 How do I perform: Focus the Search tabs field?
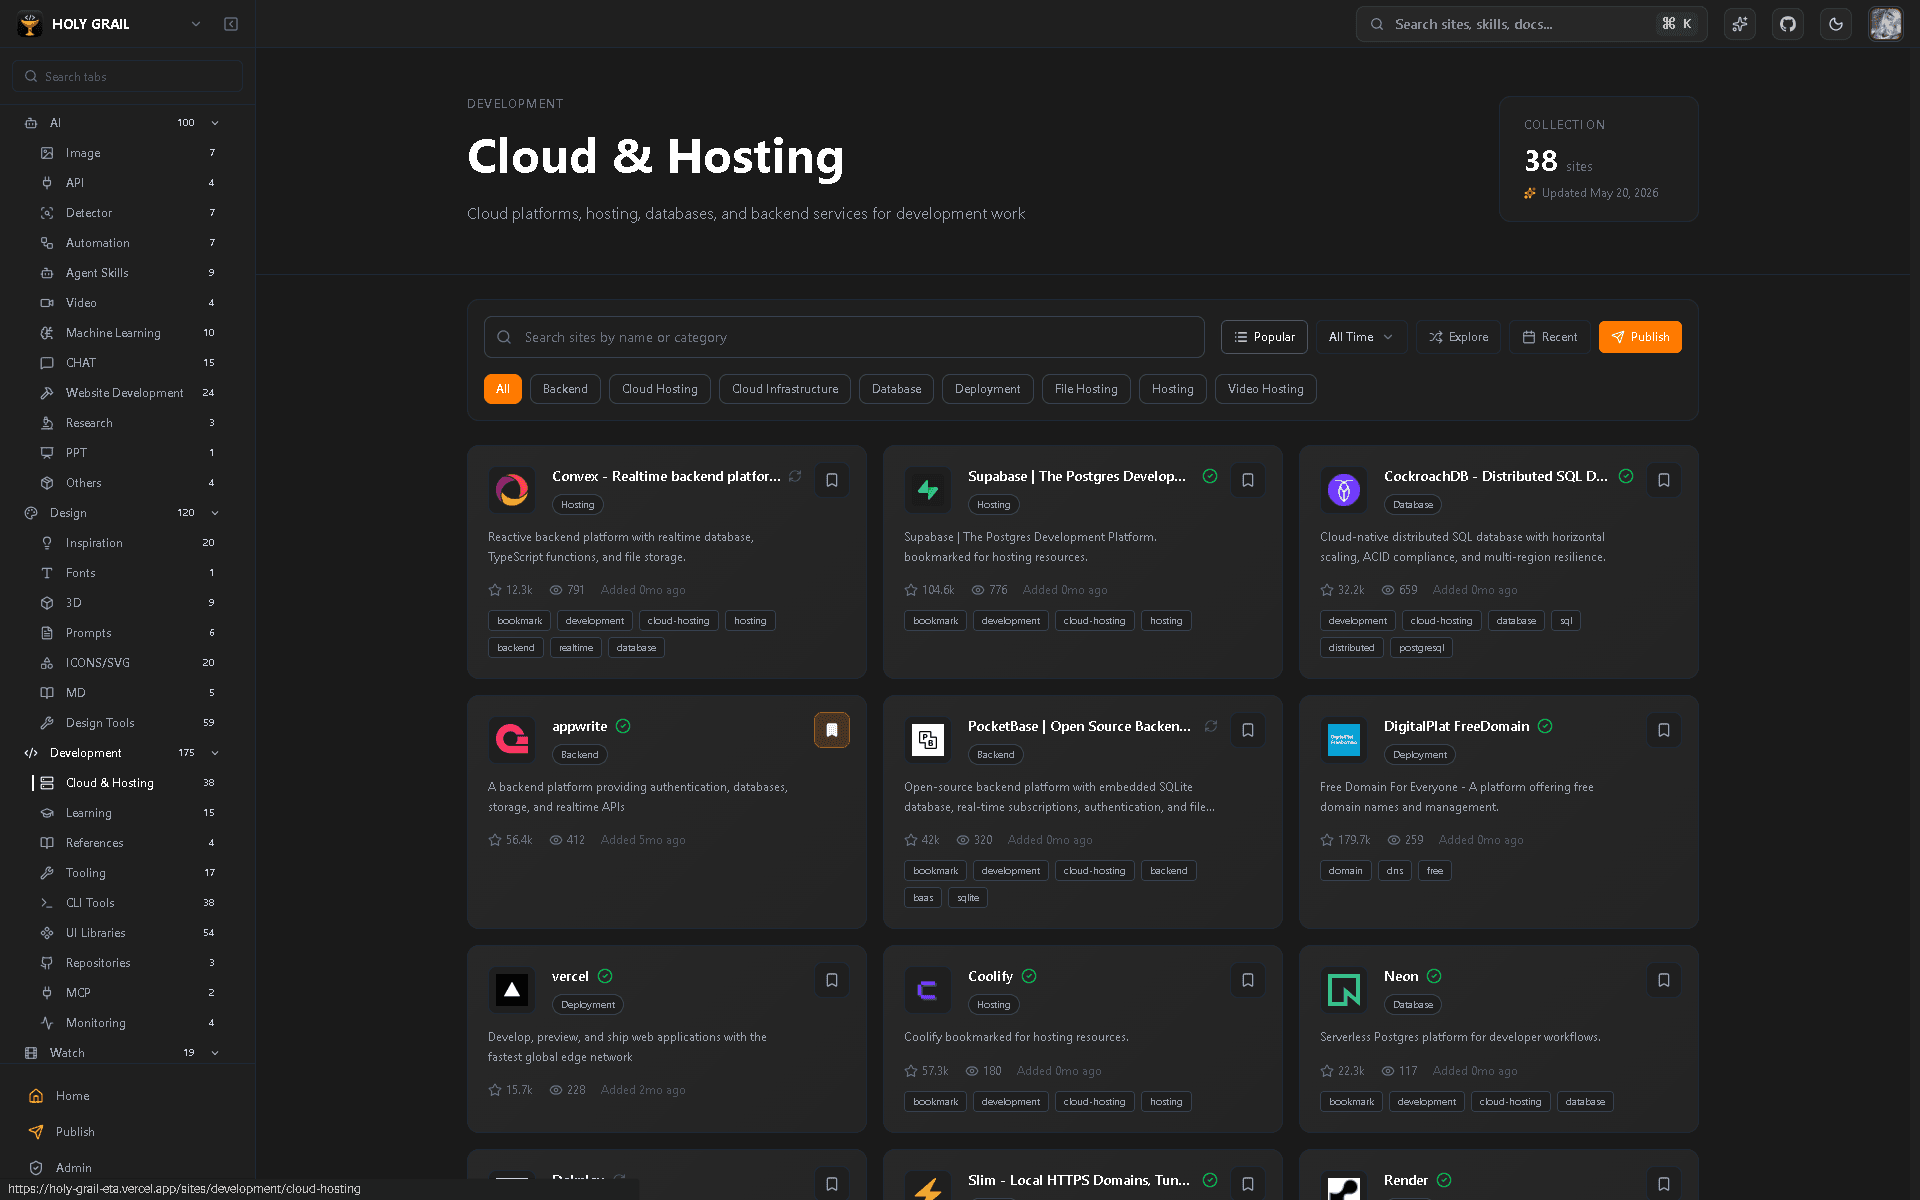127,76
